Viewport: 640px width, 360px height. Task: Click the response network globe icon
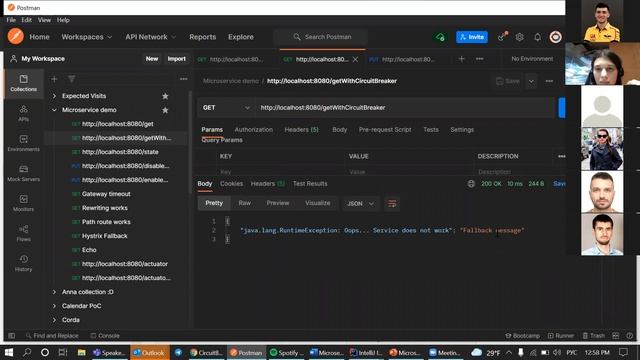(471, 184)
